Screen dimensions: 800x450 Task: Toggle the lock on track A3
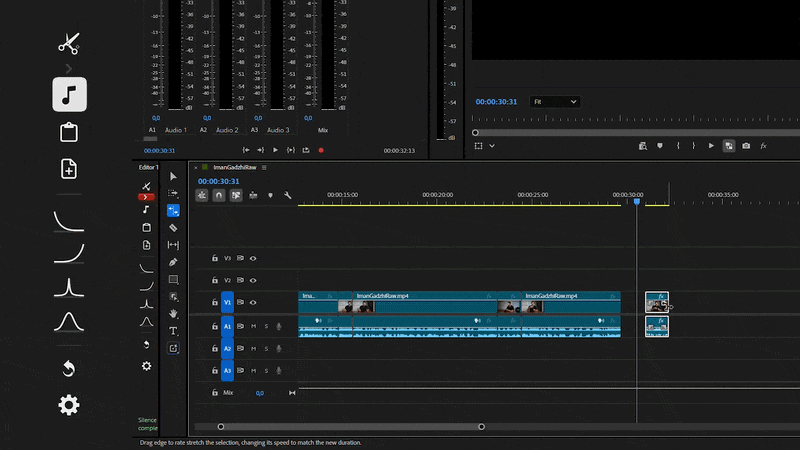215,370
